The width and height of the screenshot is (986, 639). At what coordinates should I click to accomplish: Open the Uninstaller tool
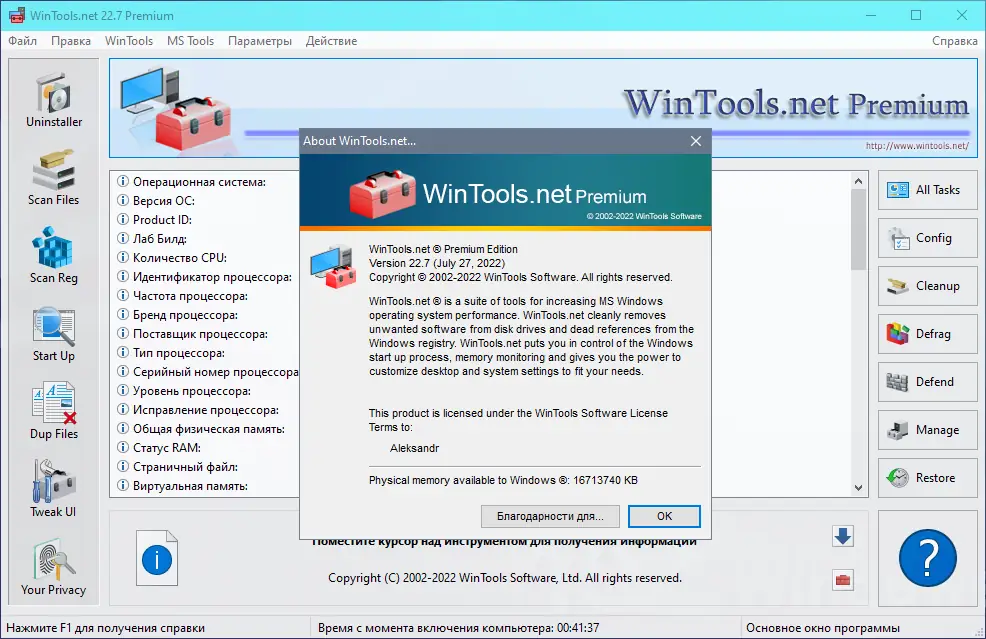point(54,101)
